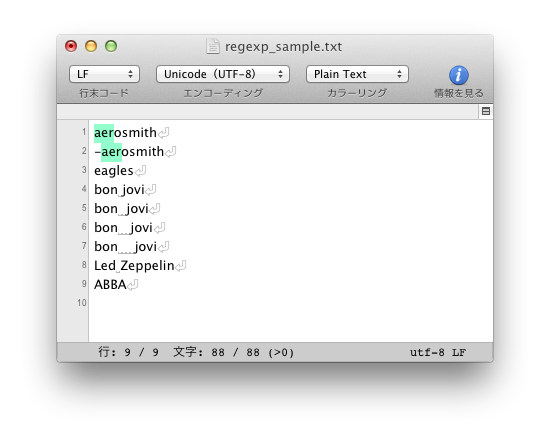This screenshot has width=550, height=441.
Task: Click the yellow minimize button
Action: (x=91, y=46)
